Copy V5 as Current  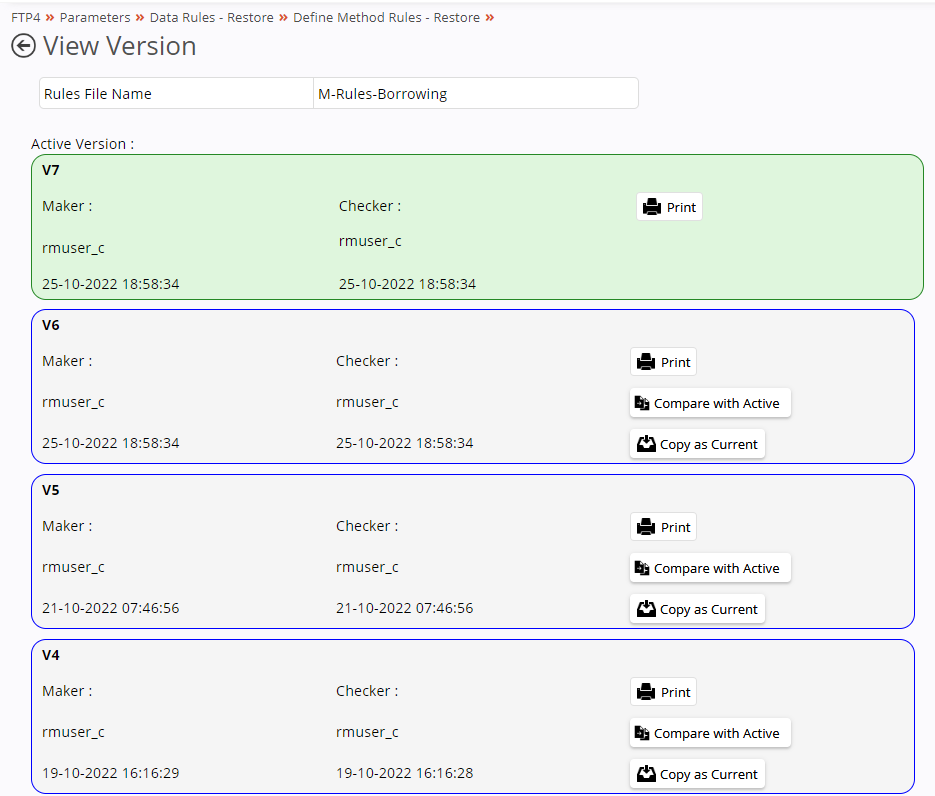coord(697,609)
